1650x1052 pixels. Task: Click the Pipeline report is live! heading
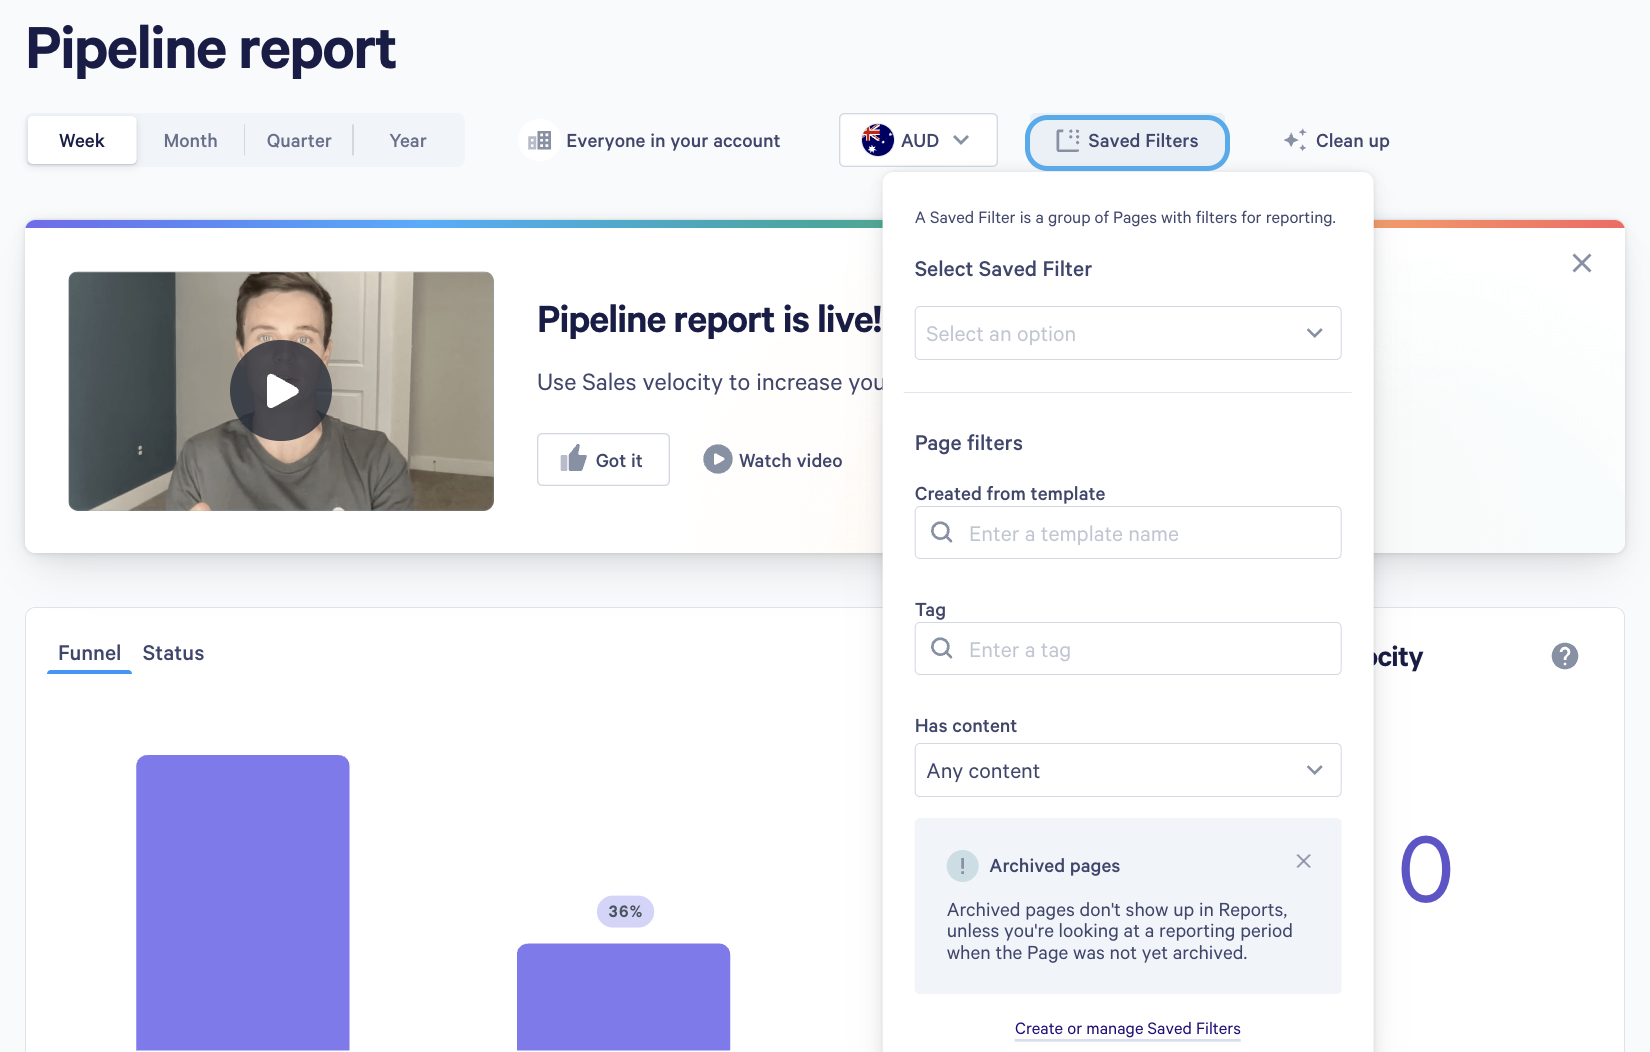[709, 319]
